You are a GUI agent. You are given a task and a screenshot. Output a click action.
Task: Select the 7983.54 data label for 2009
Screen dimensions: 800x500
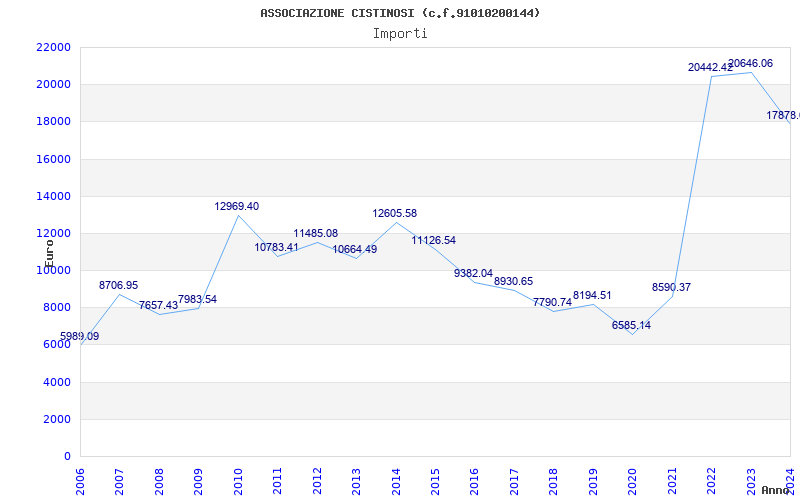click(x=197, y=300)
